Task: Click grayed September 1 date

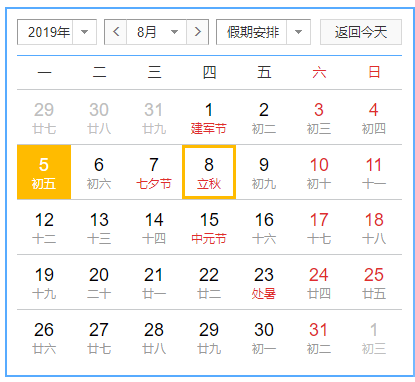Action: pos(374,337)
